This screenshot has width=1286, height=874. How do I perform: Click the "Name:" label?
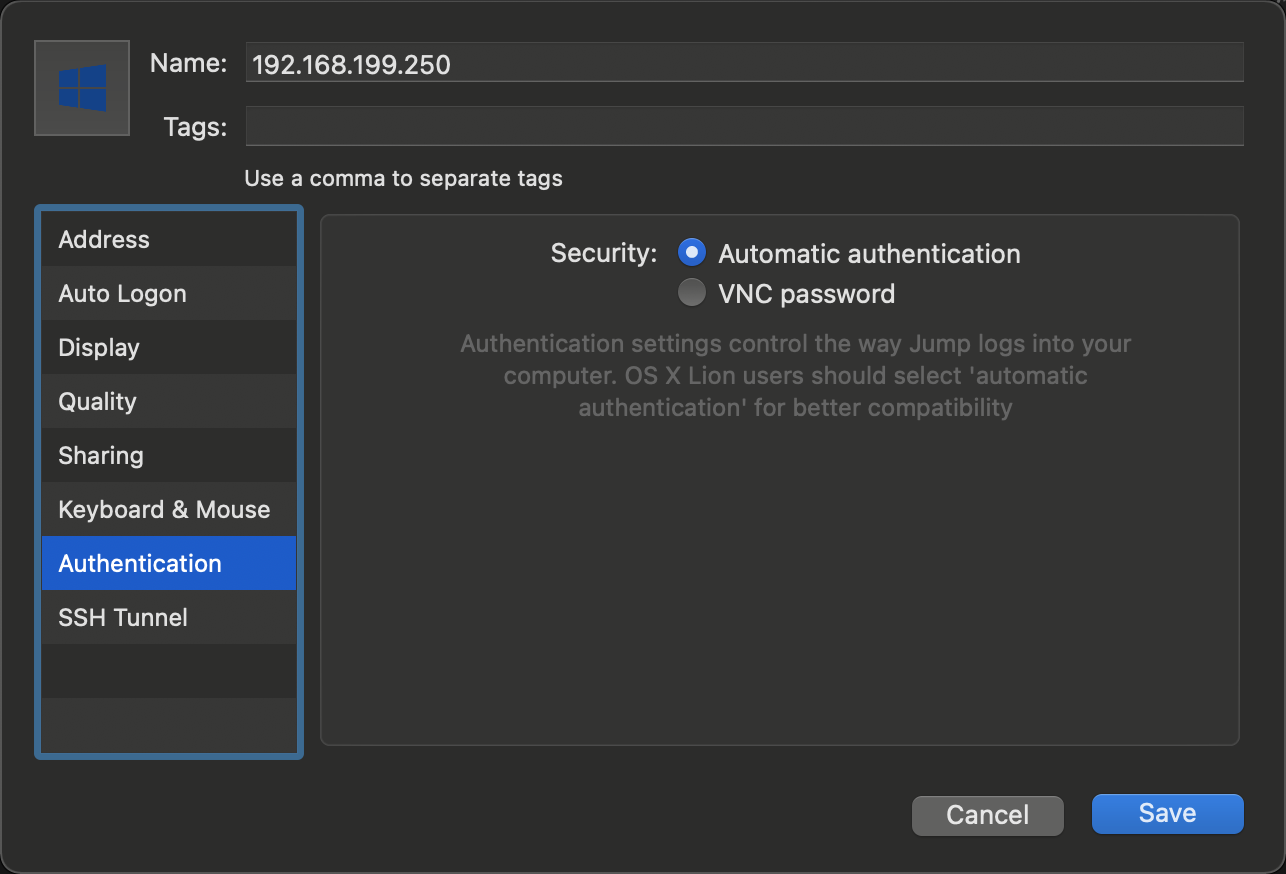(x=189, y=64)
